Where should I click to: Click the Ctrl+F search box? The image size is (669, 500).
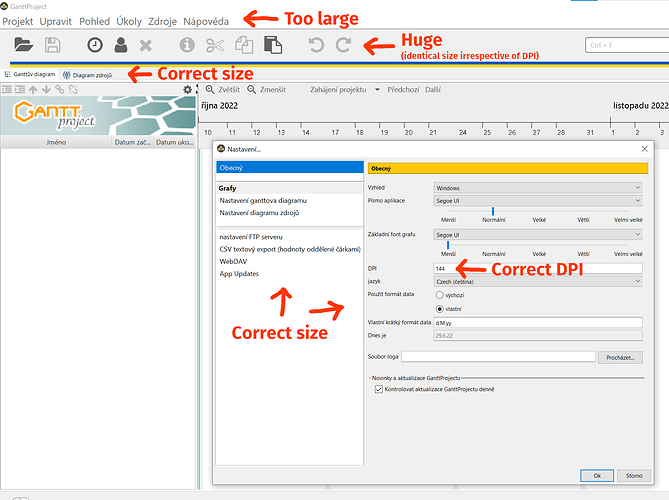[627, 45]
